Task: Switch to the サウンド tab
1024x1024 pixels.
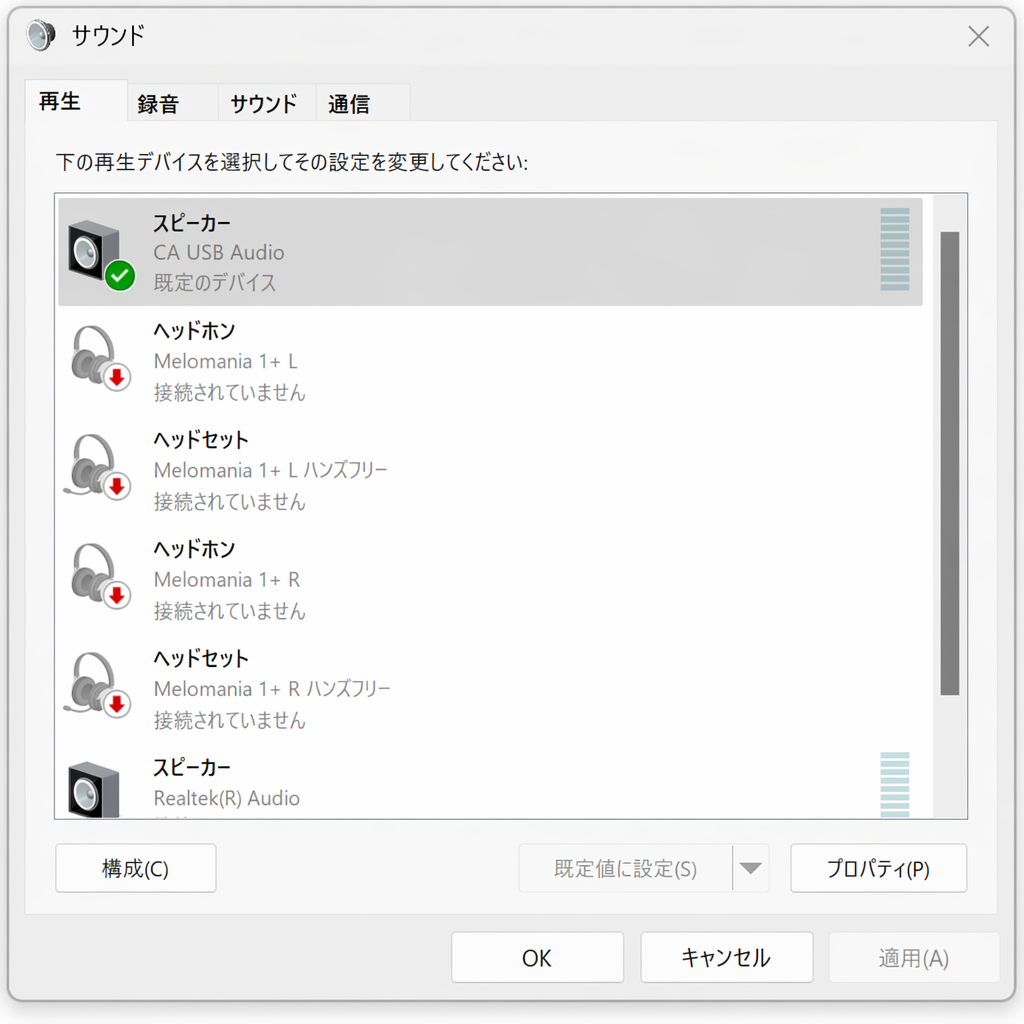Action: tap(266, 103)
